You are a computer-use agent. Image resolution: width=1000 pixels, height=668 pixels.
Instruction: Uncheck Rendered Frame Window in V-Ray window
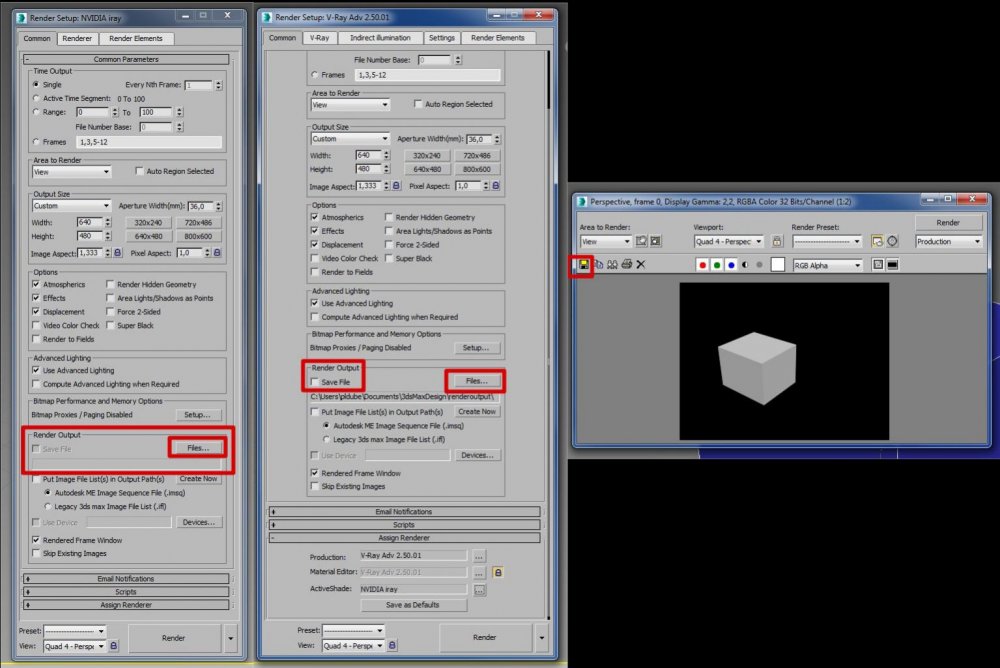pyautogui.click(x=314, y=473)
